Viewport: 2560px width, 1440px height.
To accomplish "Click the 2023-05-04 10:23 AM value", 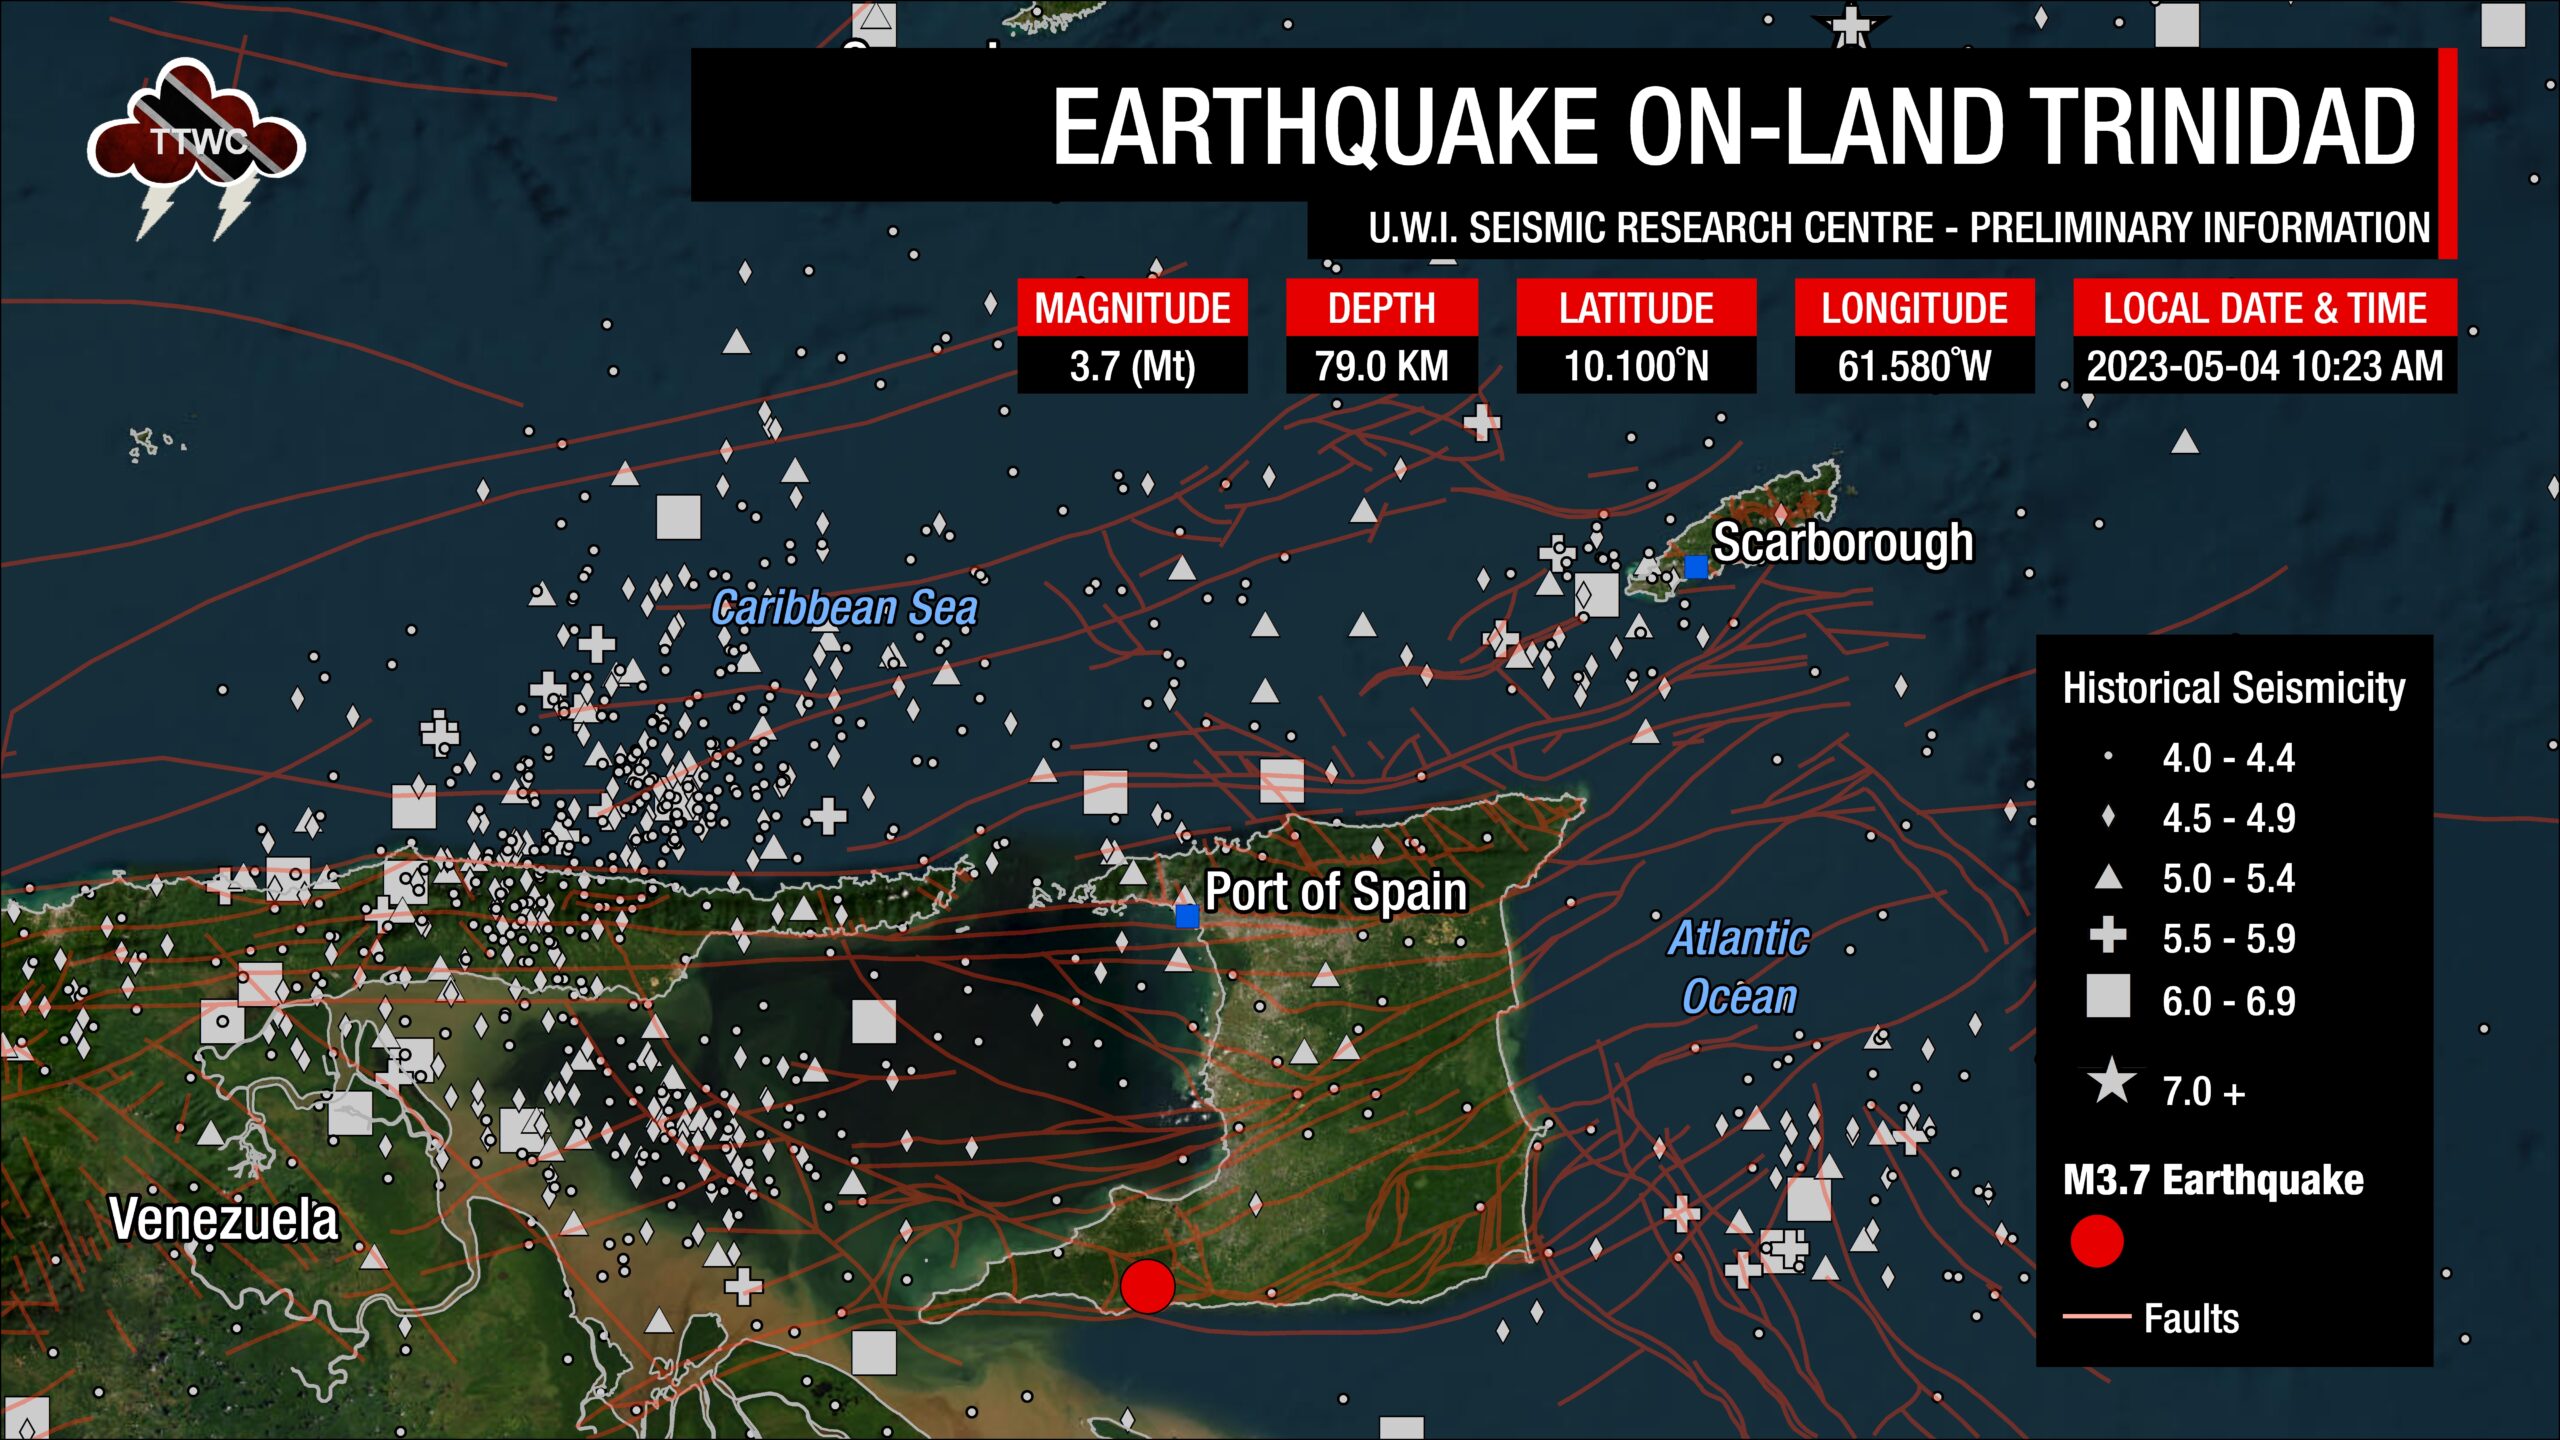I will point(2265,365).
